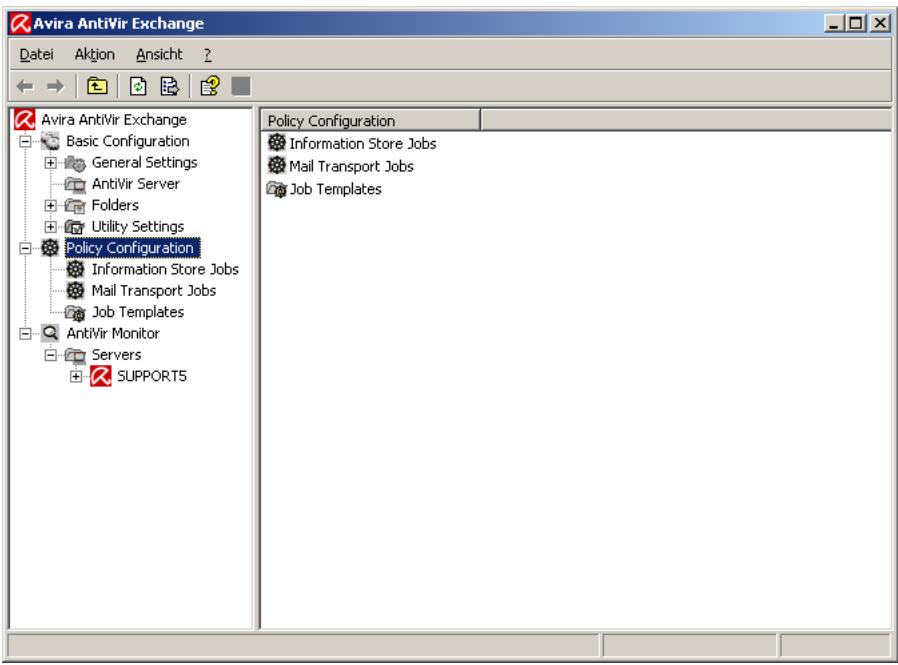The height and width of the screenshot is (665, 898).
Task: Select Mail Transport Jobs tree label
Action: click(x=154, y=291)
